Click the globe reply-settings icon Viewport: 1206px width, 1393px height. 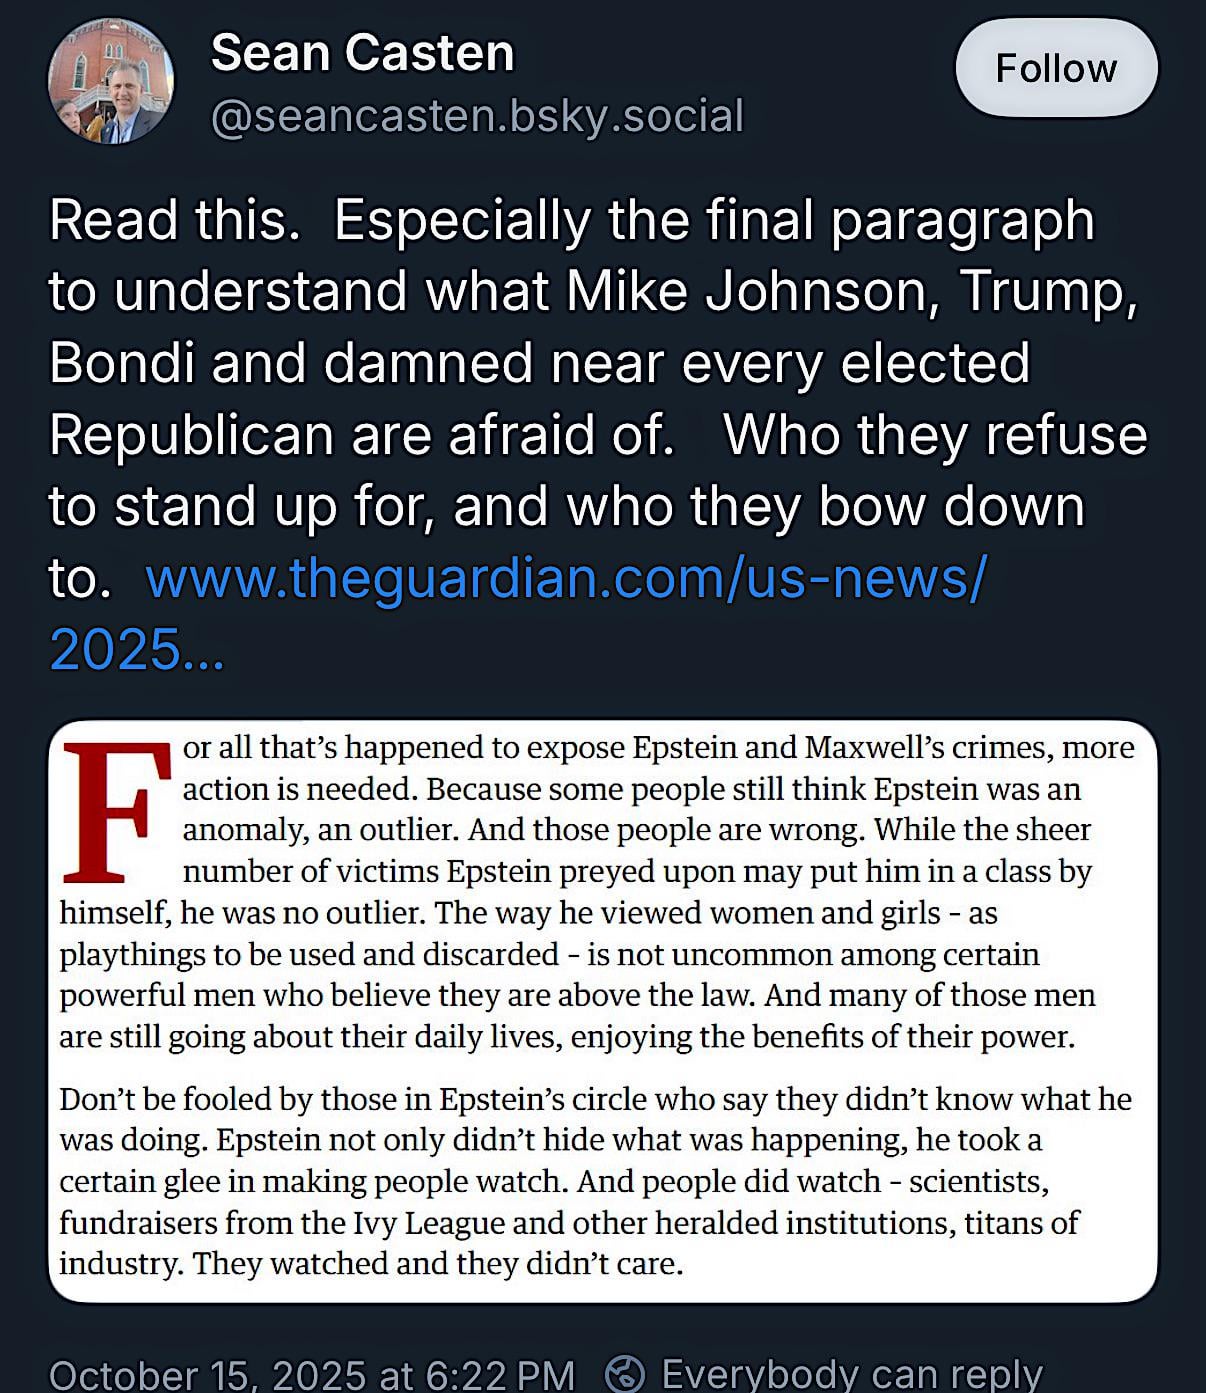(626, 1372)
